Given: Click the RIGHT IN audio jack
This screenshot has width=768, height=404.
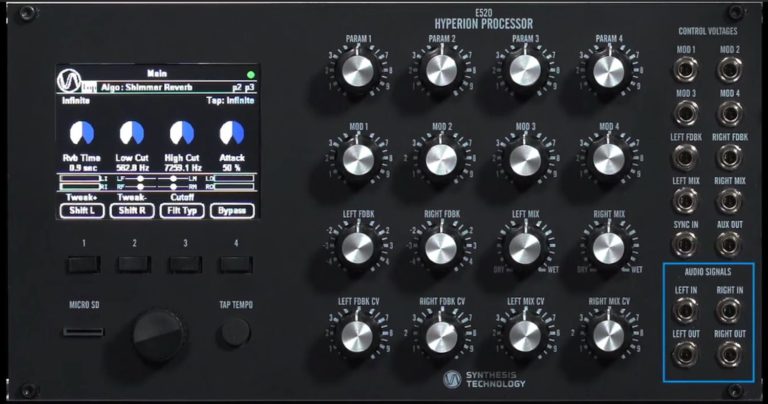Looking at the screenshot, I should [729, 310].
